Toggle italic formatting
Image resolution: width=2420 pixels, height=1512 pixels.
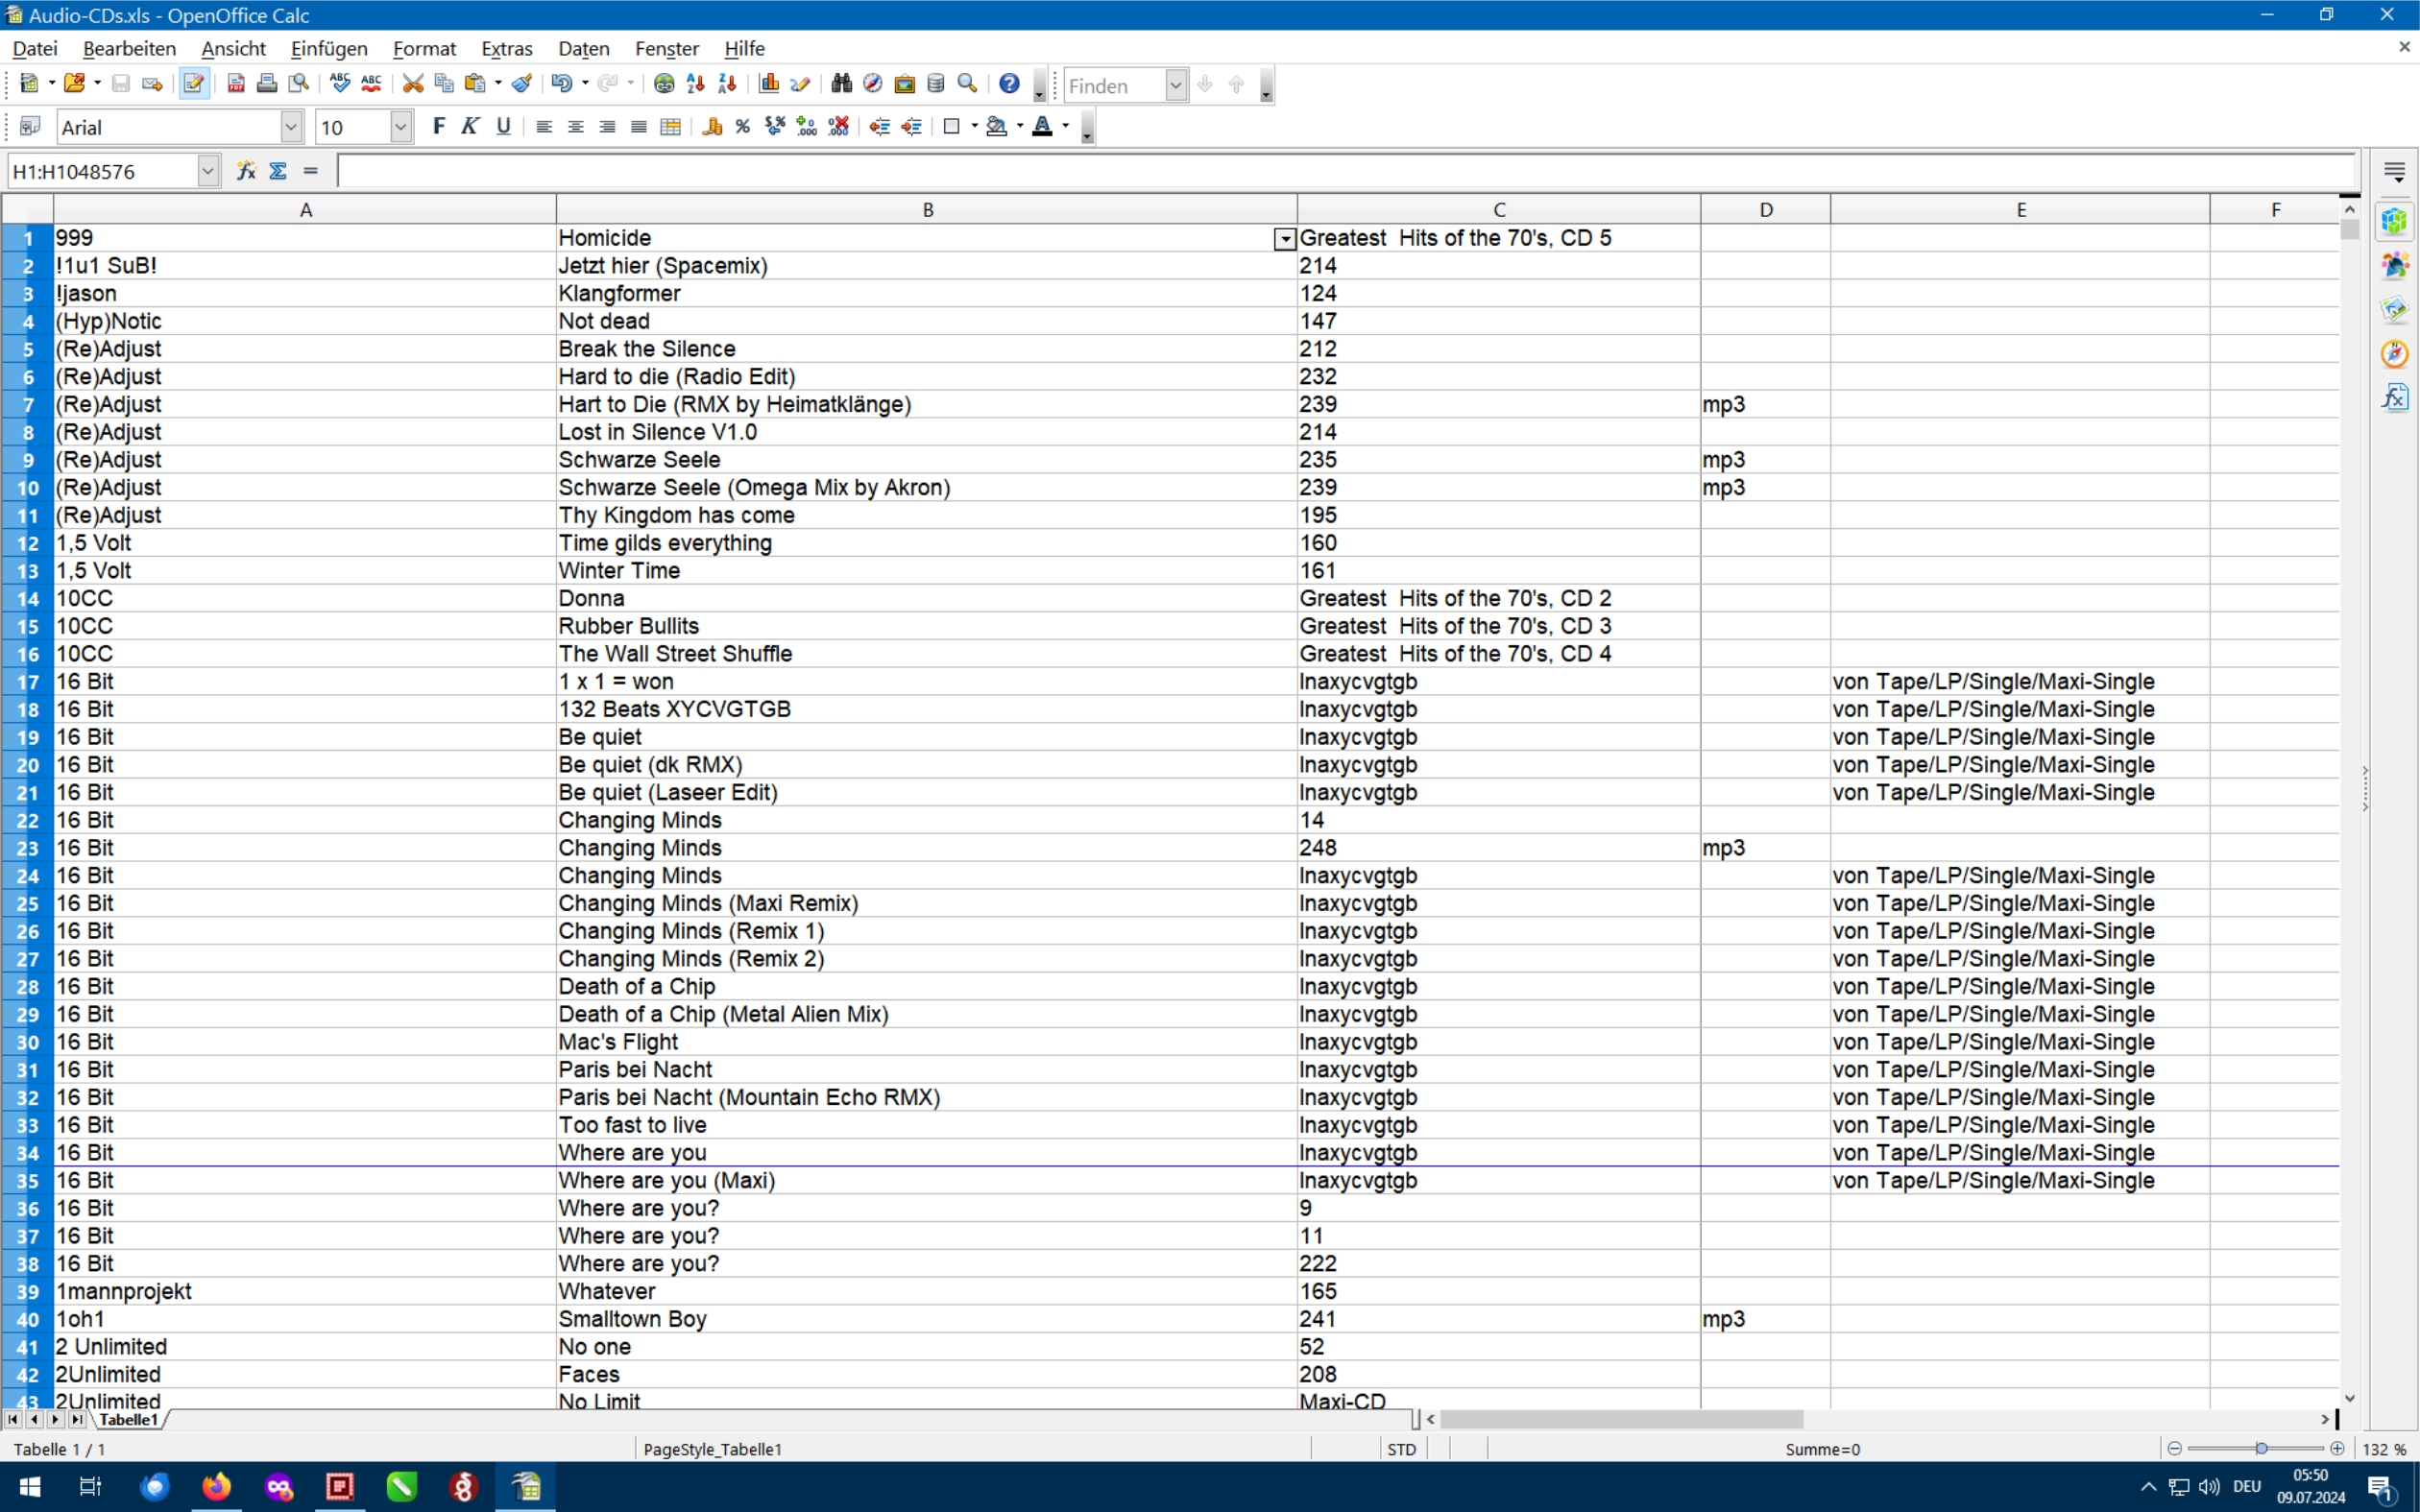tap(470, 127)
